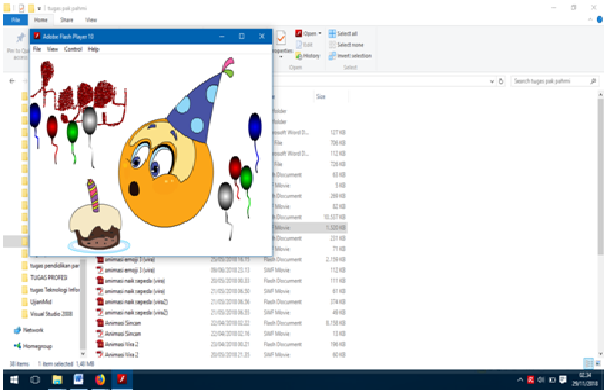Click the Network icon in navigation pane
This screenshot has width=606, height=390.
pyautogui.click(x=17, y=330)
